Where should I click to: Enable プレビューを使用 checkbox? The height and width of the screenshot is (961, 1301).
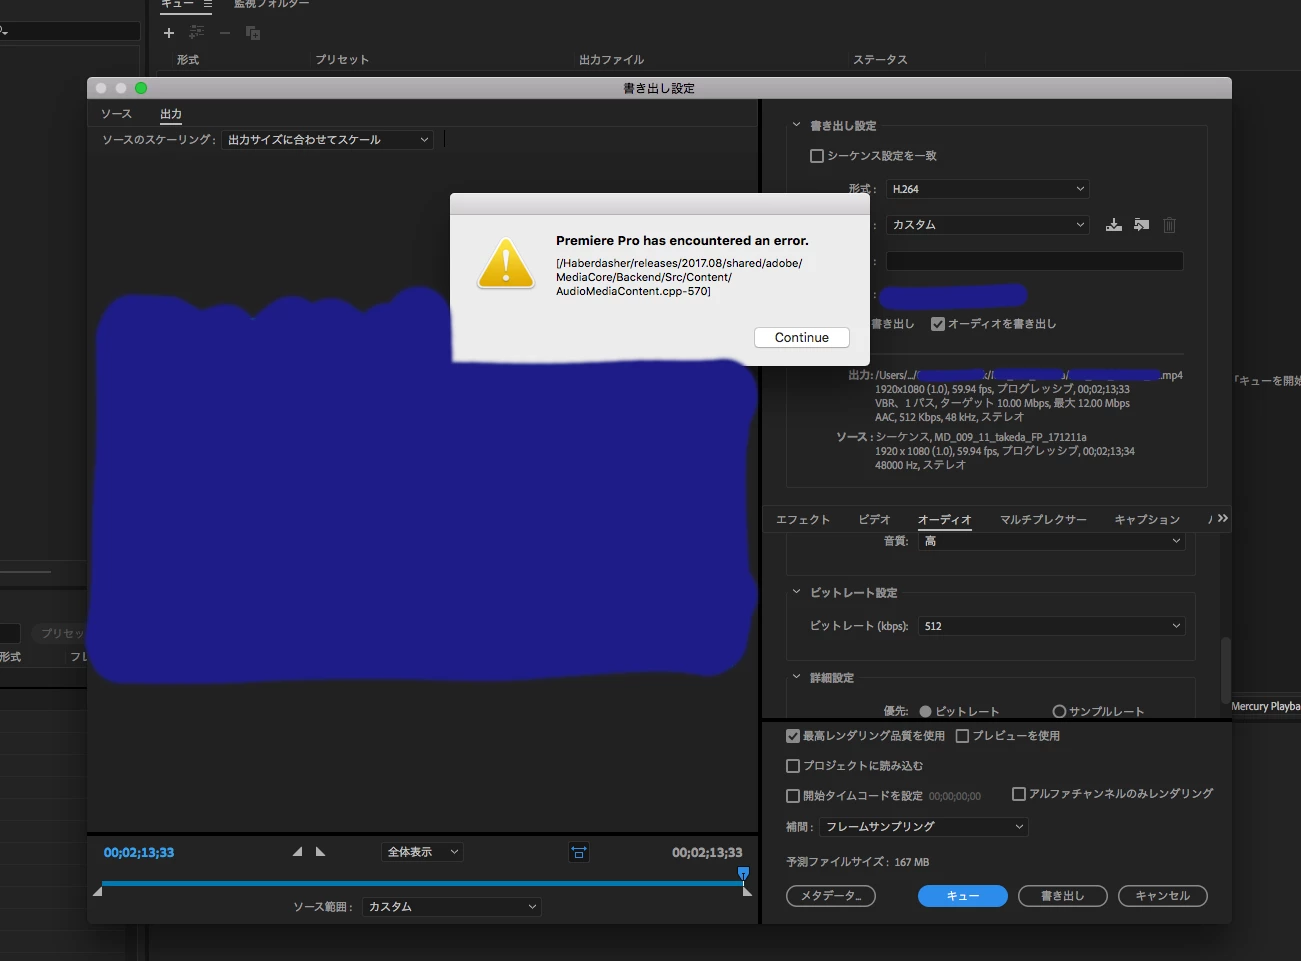click(x=963, y=736)
